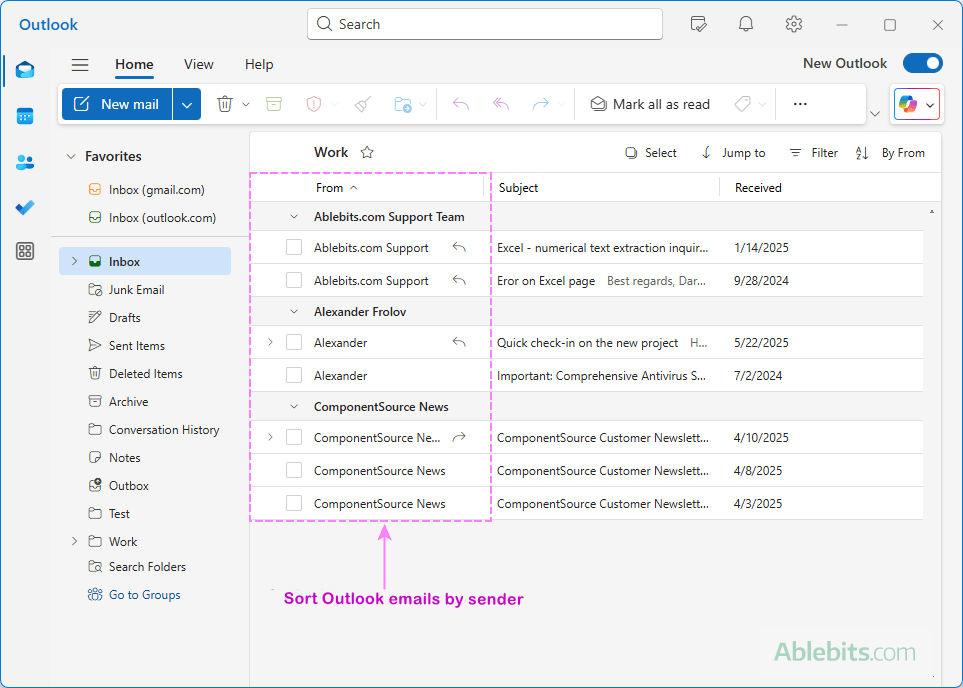Open the Calendar from the left navigation rail
Viewport: 963px width, 688px height.
(x=25, y=116)
